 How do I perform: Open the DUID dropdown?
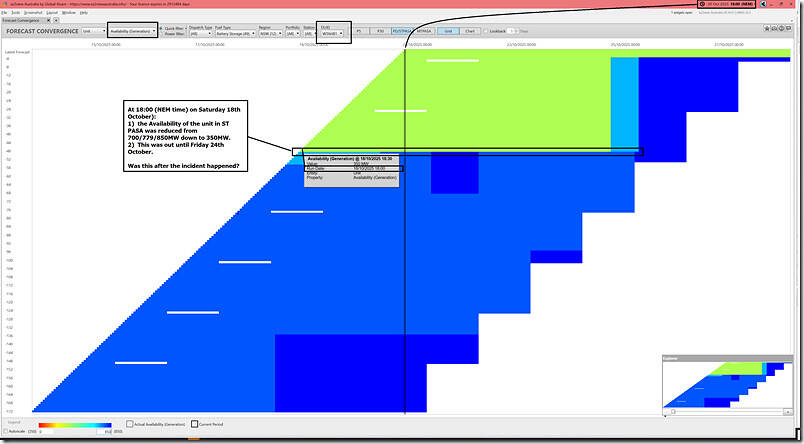pos(331,33)
